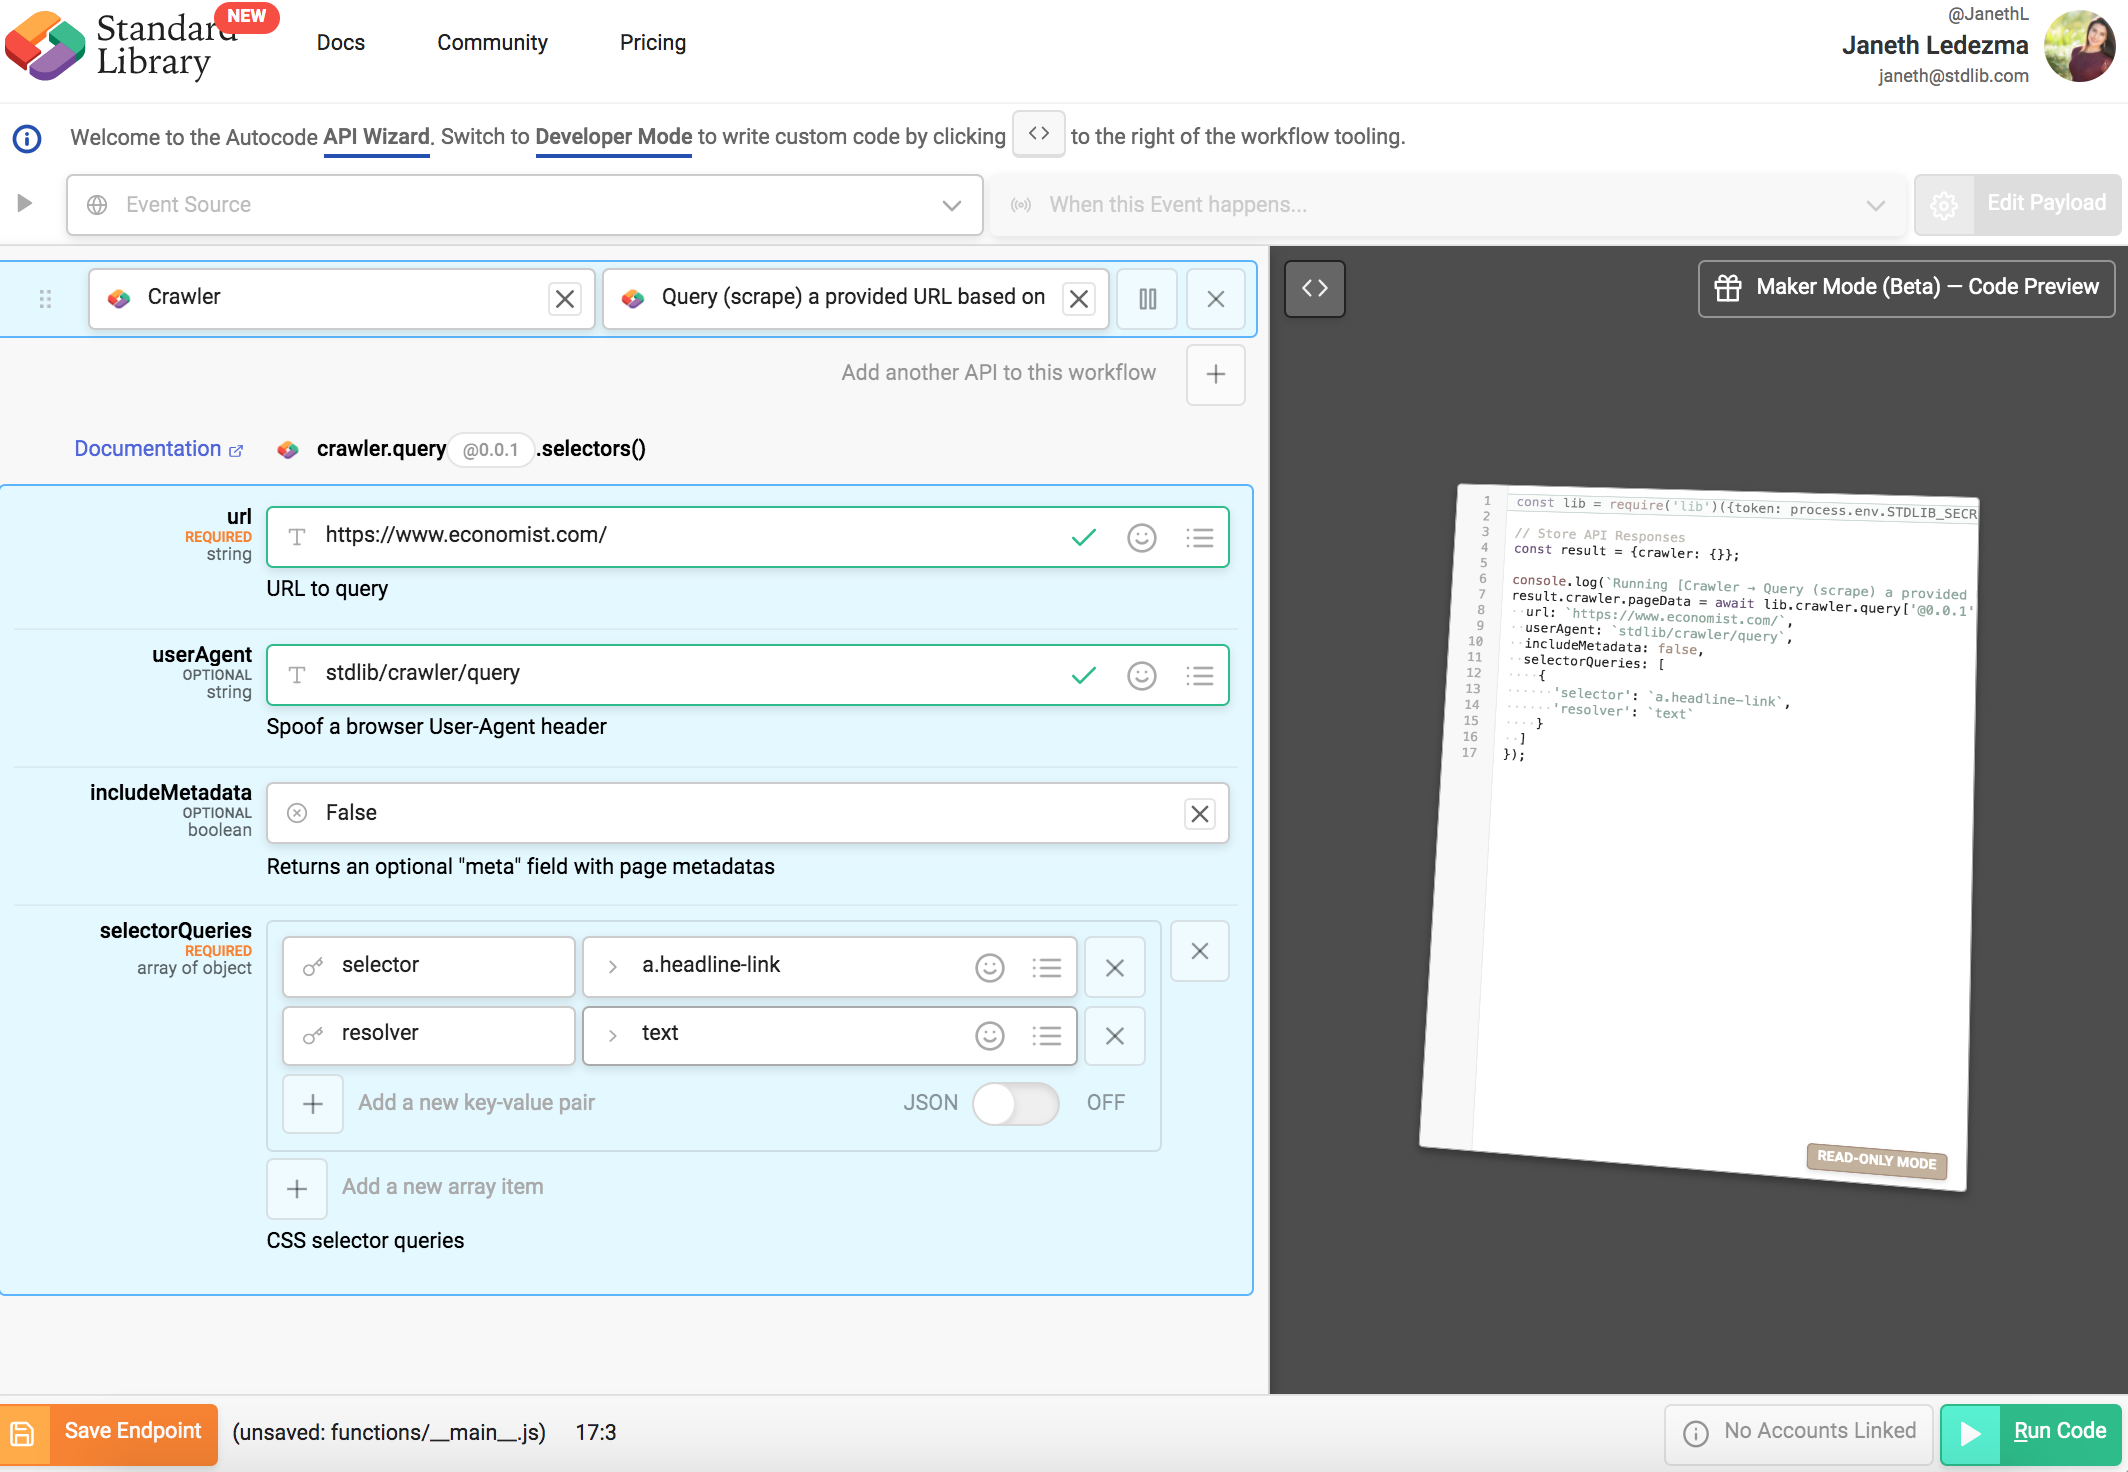The width and height of the screenshot is (2128, 1472).
Task: Click the text type icon in userAgent field
Action: [x=297, y=675]
